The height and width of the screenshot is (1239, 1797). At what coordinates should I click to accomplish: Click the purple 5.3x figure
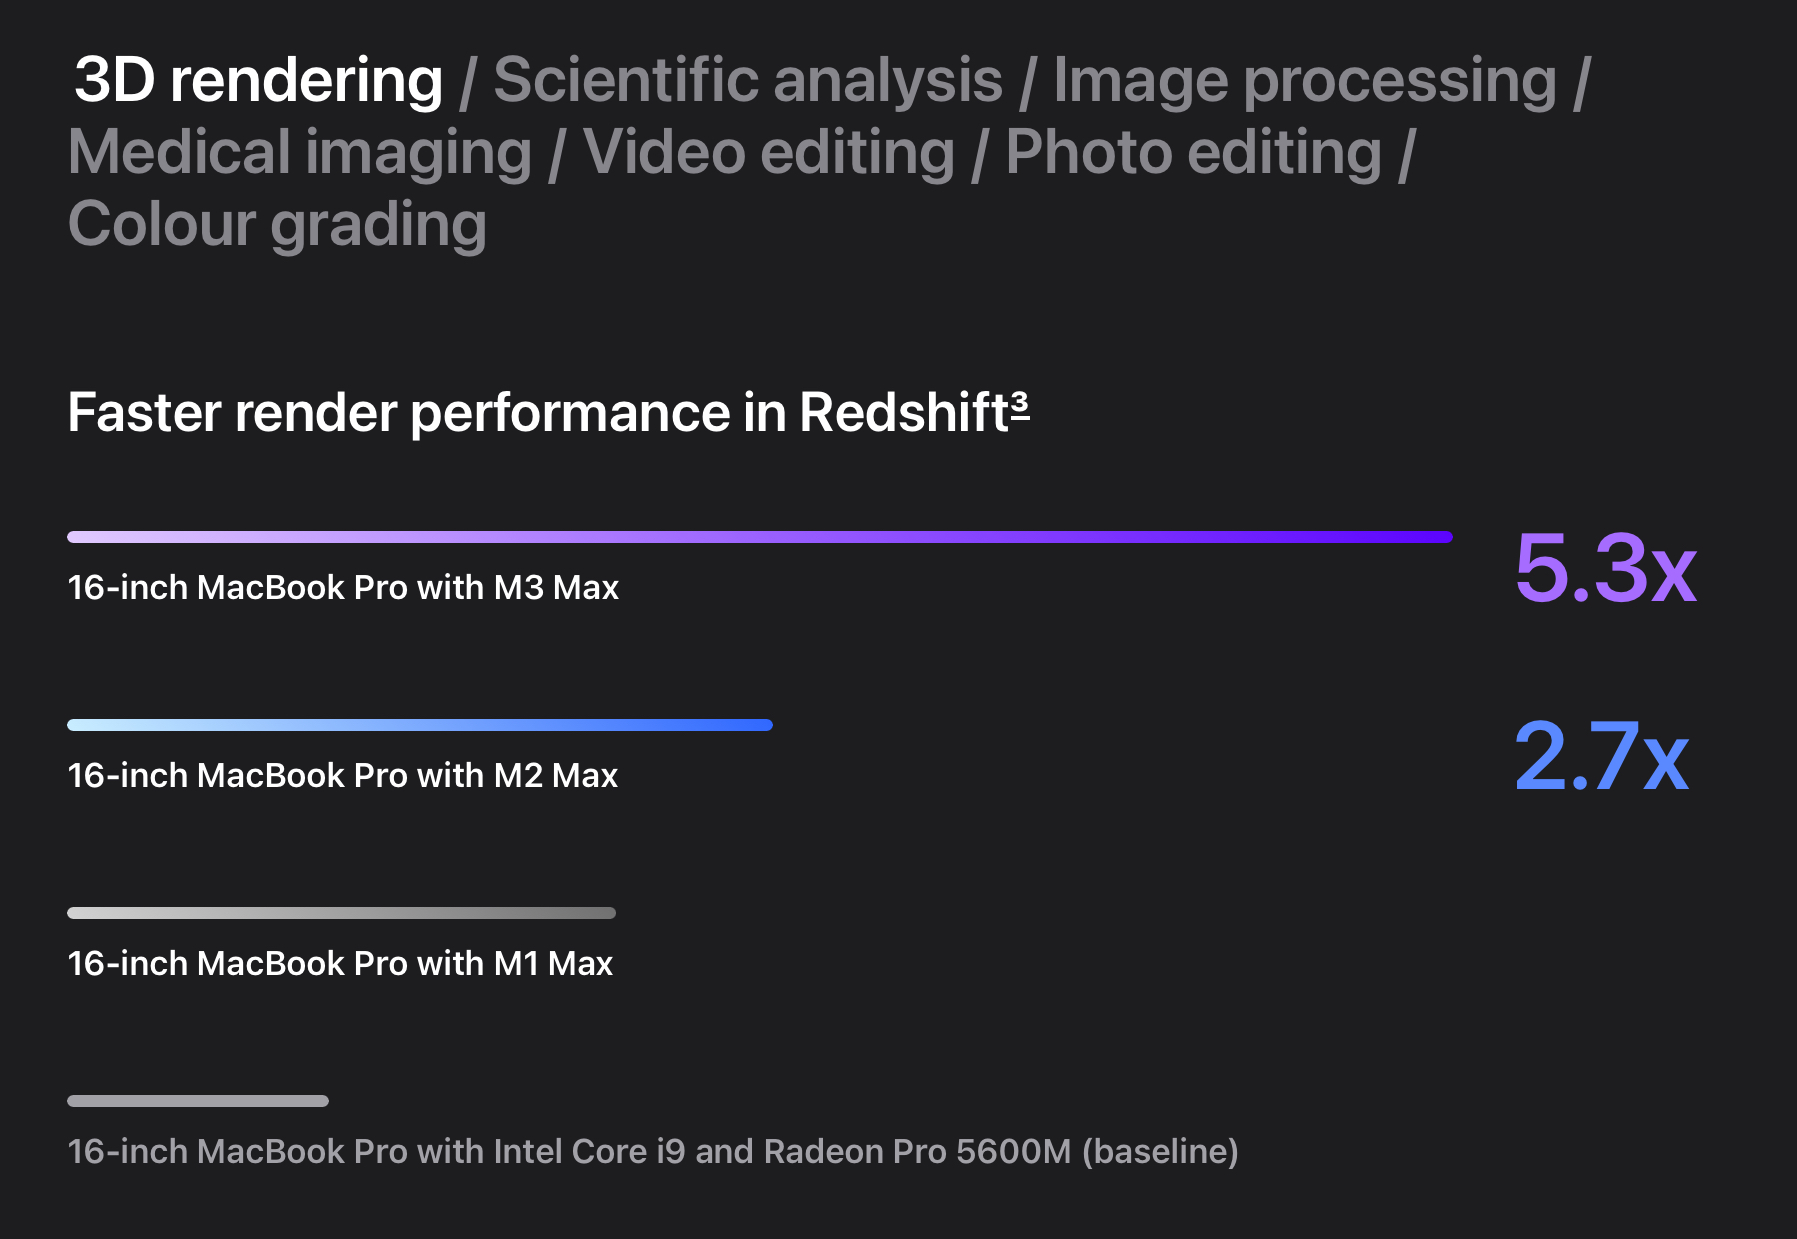point(1605,568)
